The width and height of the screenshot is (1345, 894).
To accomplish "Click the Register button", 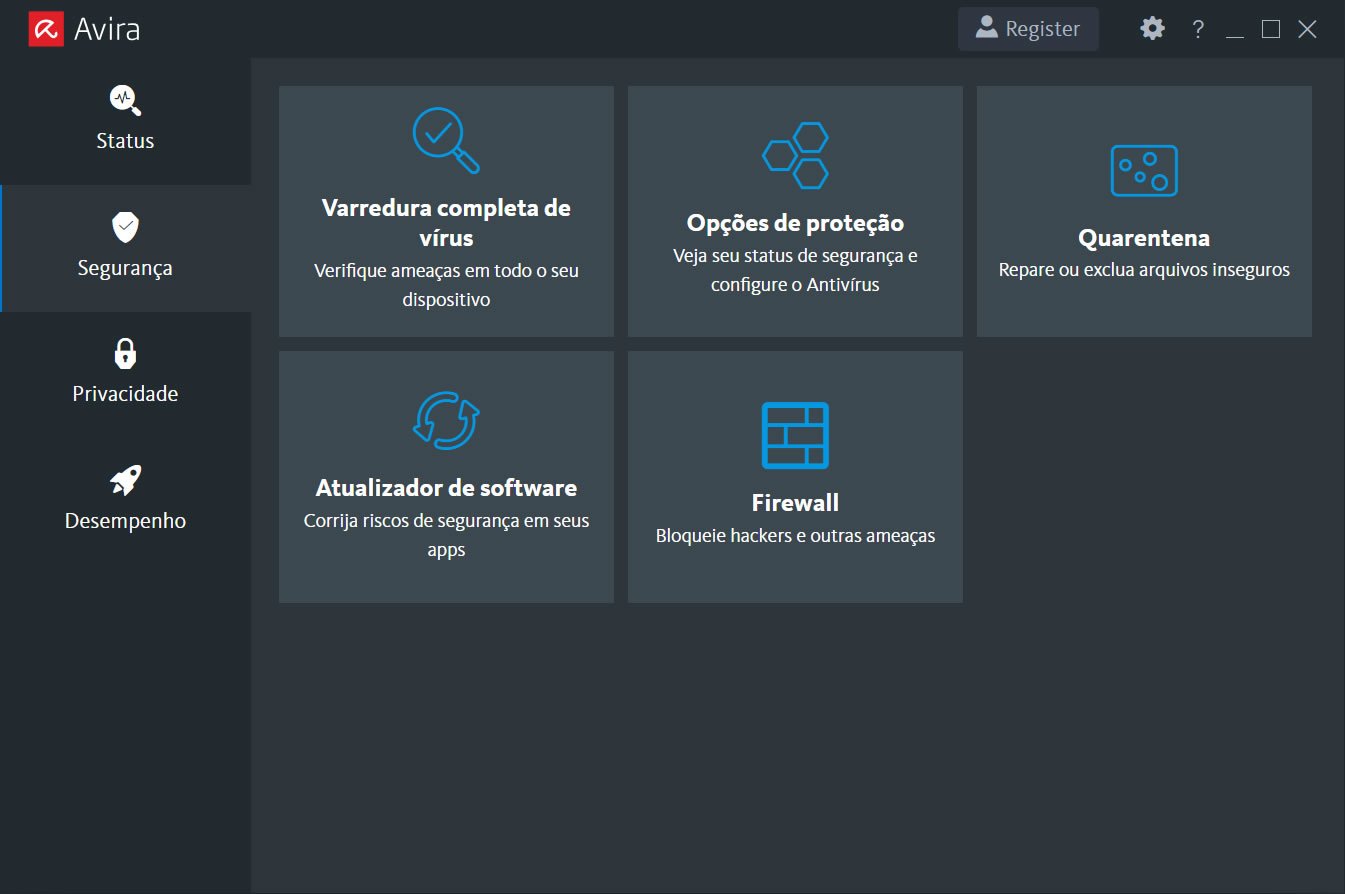I will click(x=1029, y=29).
